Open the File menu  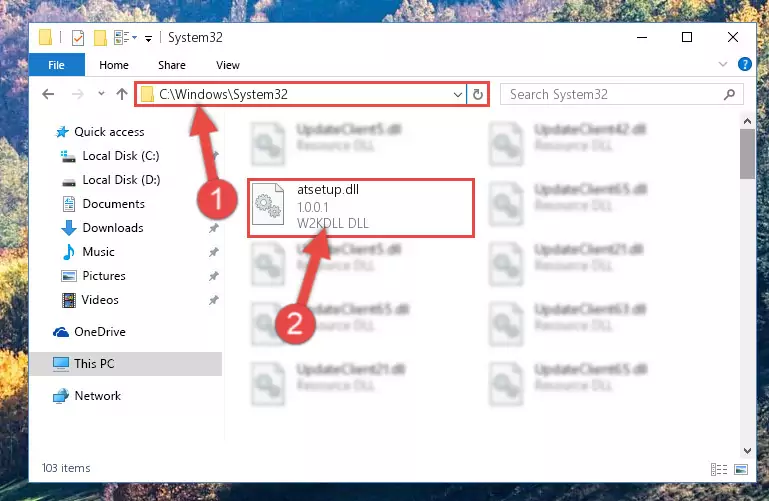[56, 65]
